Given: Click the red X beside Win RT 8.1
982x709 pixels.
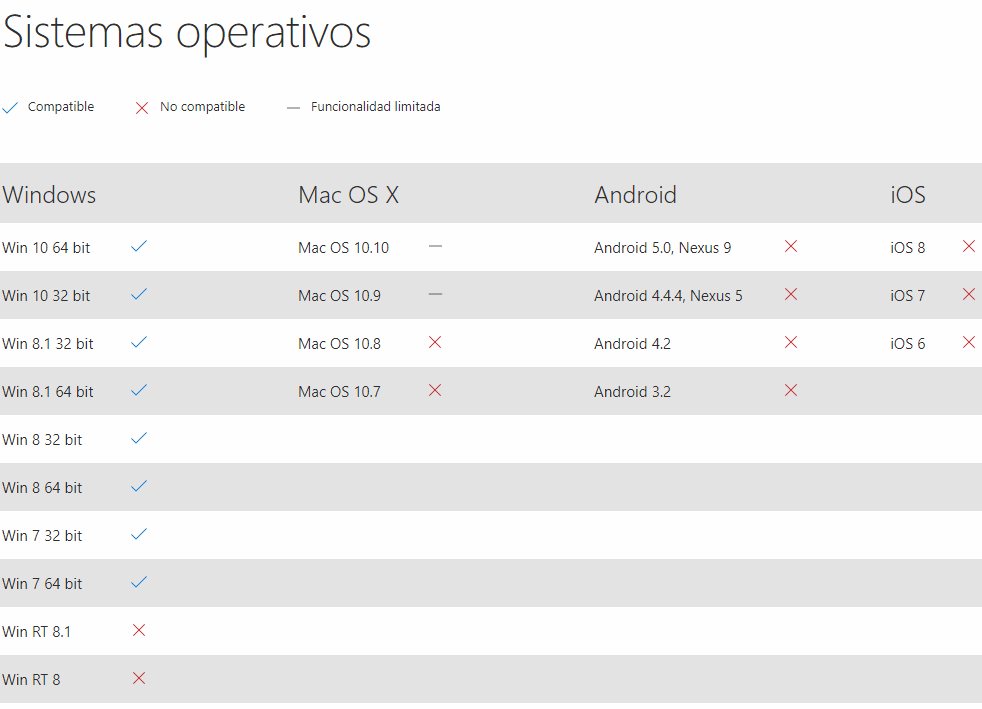Looking at the screenshot, I should (139, 630).
